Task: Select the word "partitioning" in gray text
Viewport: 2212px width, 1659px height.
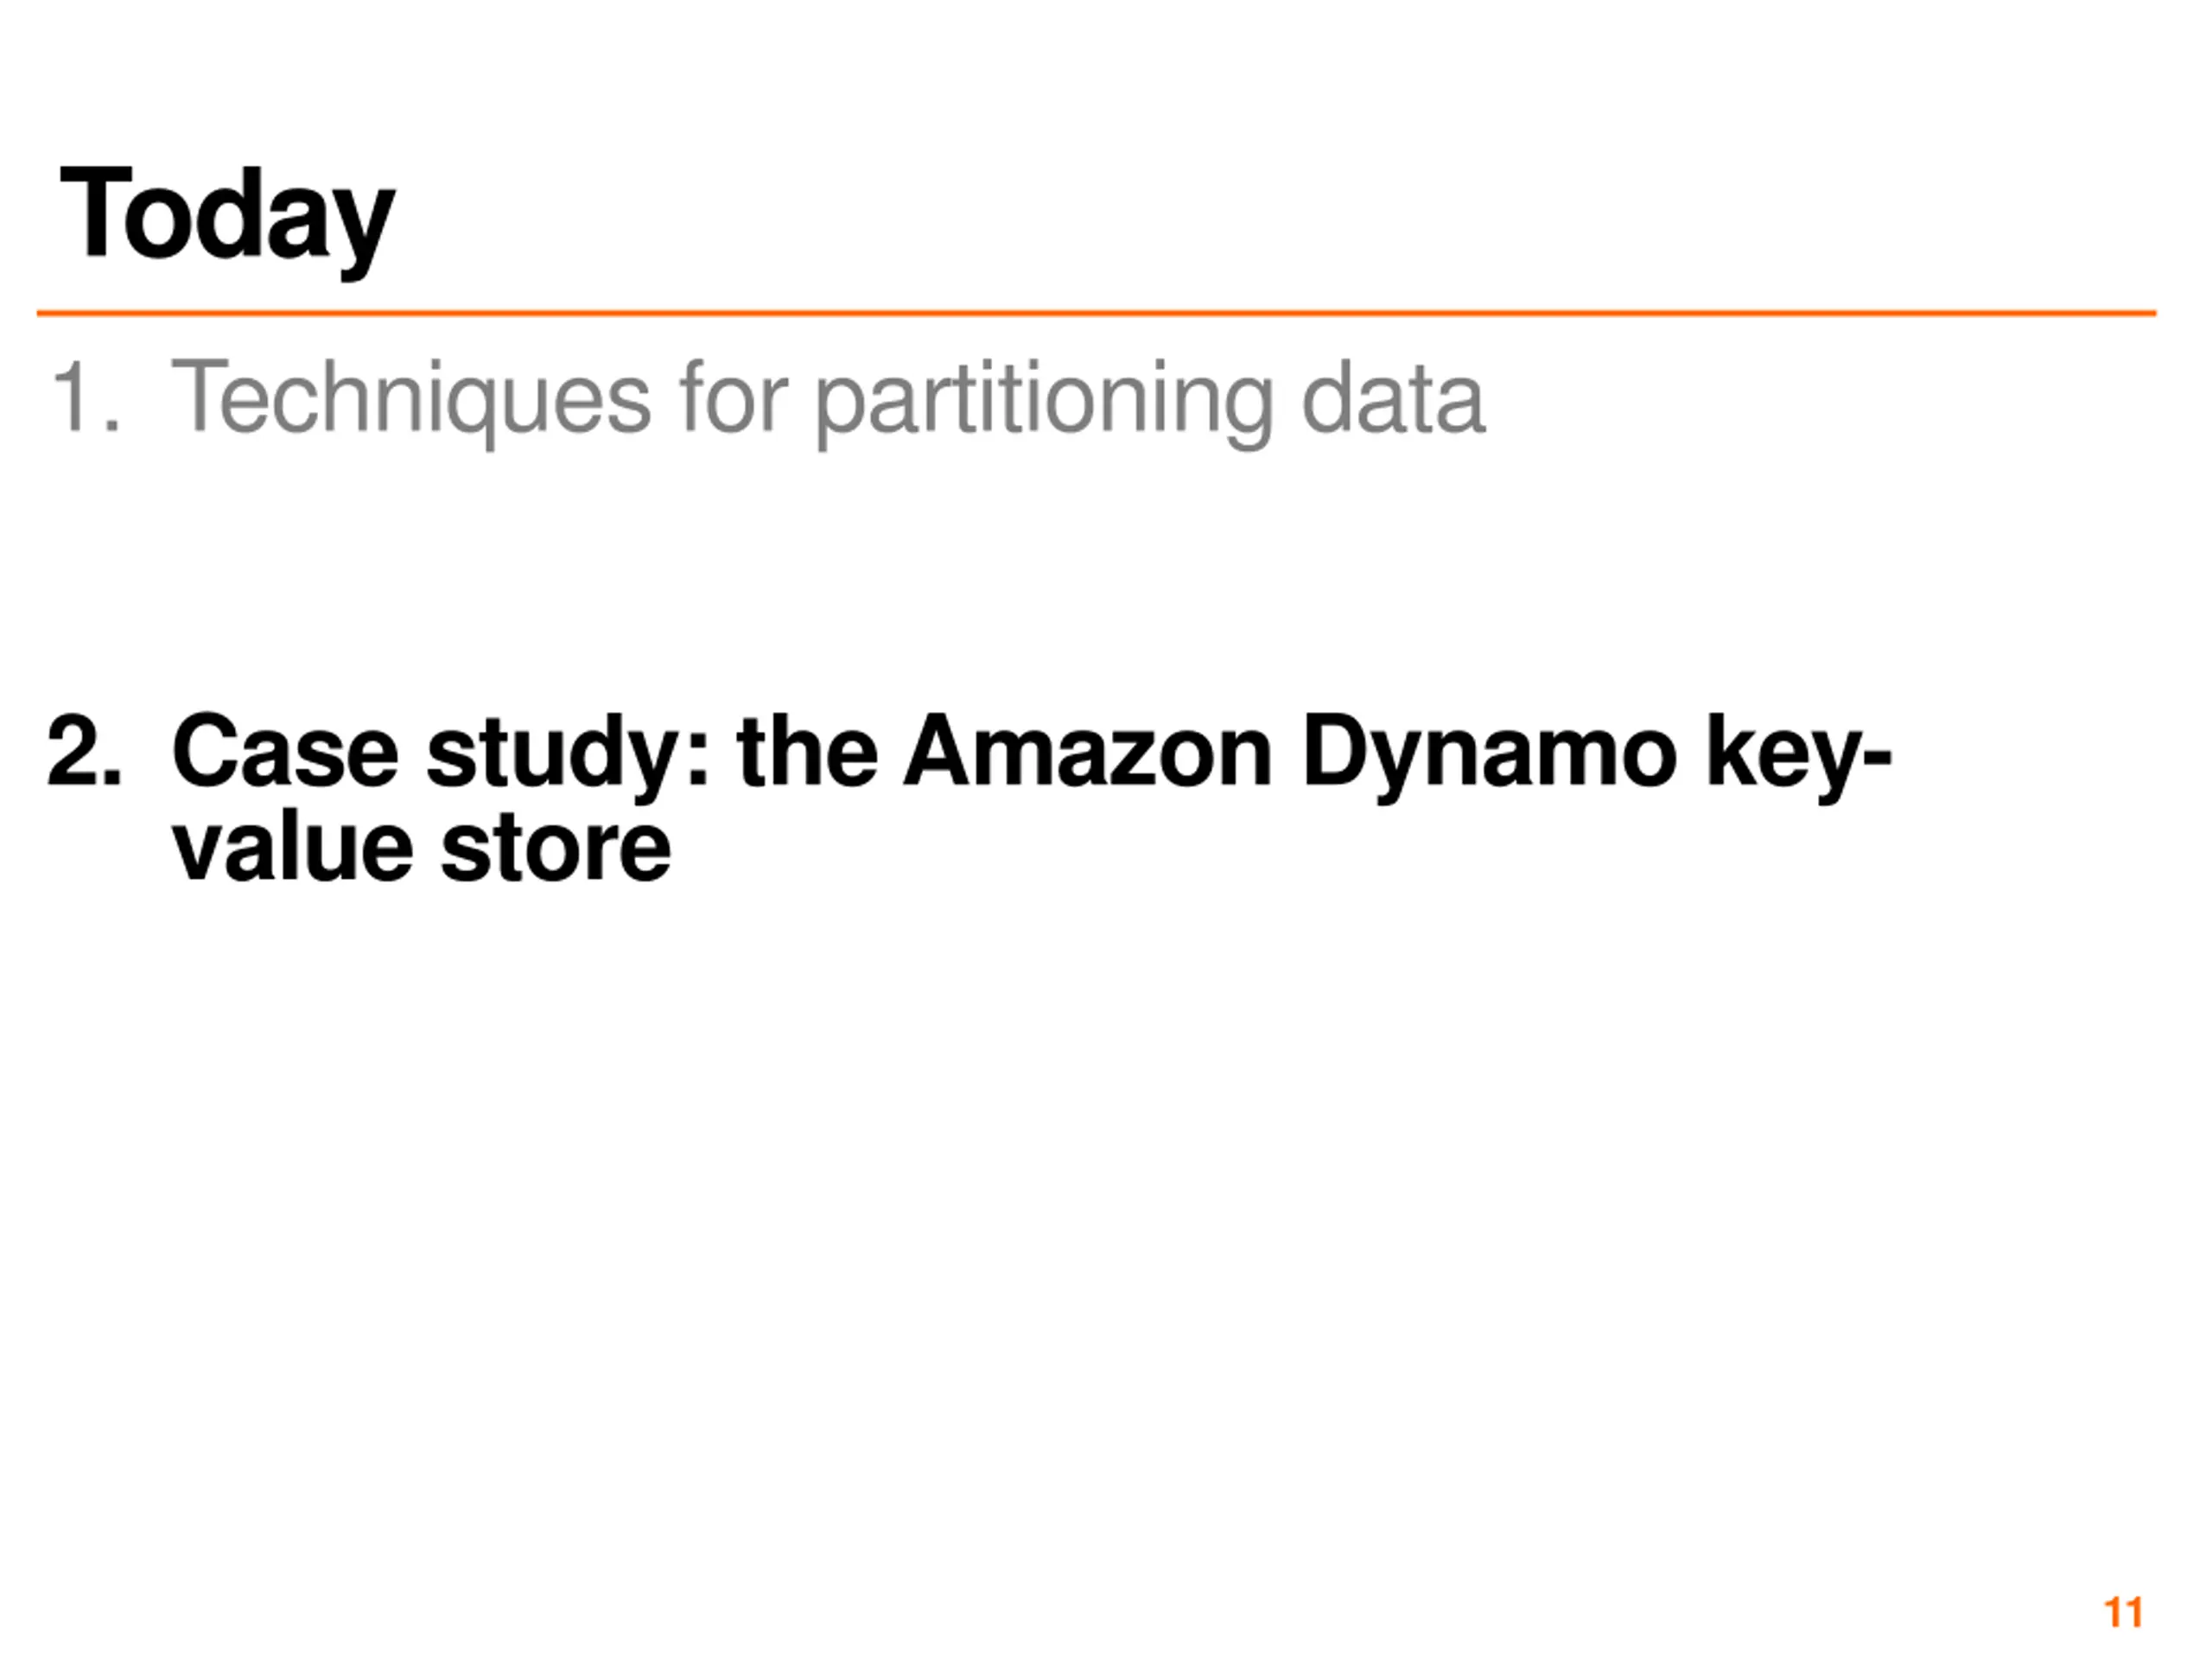Action: click(1044, 402)
